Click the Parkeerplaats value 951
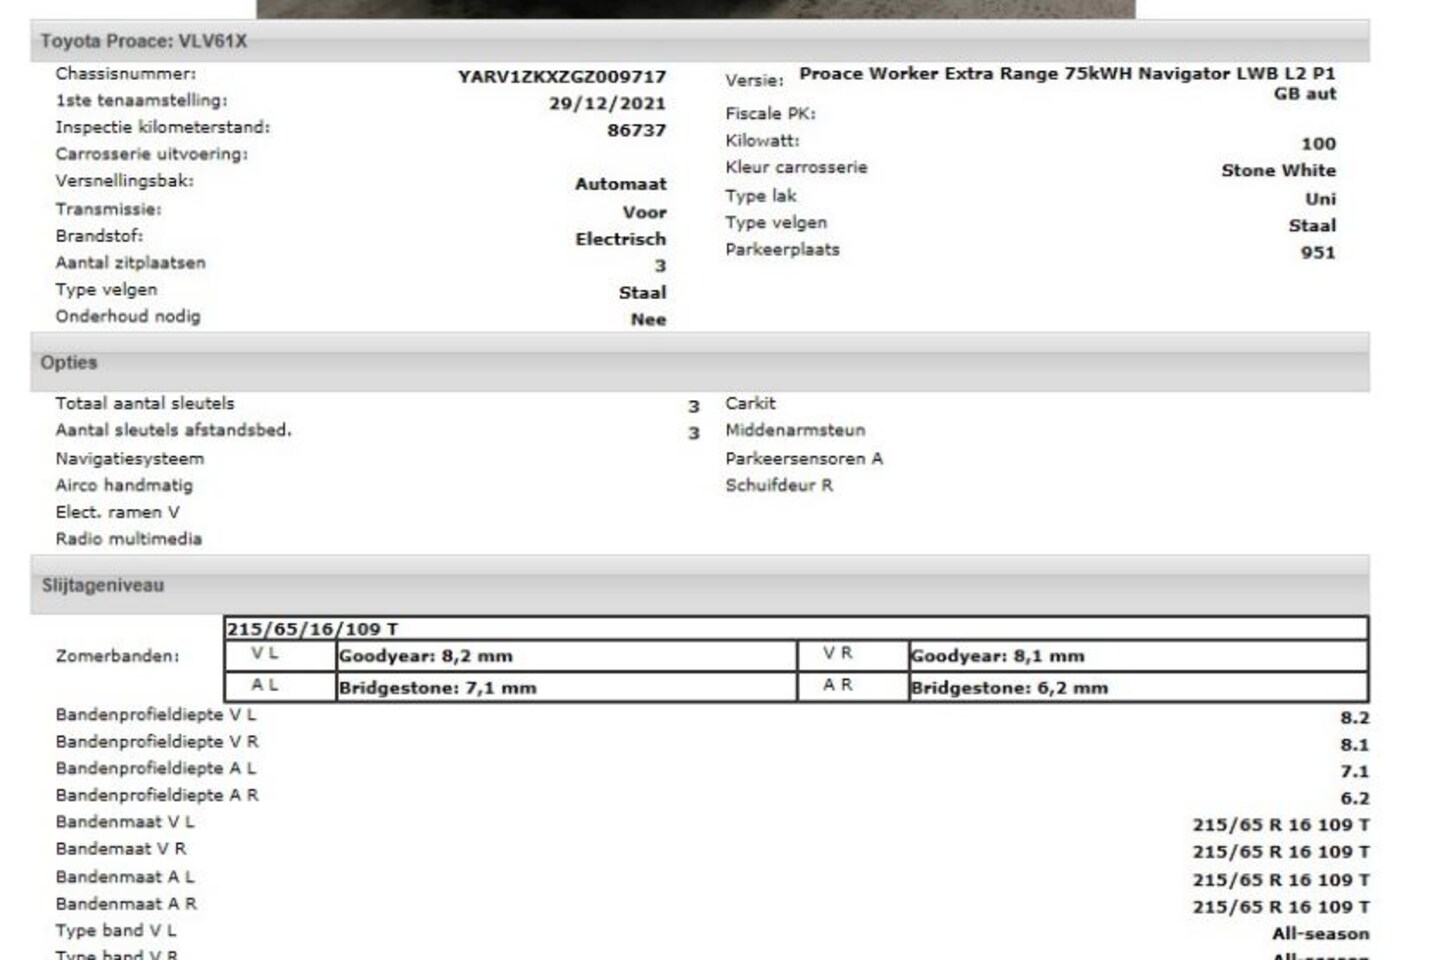Image resolution: width=1442 pixels, height=960 pixels. tap(1317, 253)
